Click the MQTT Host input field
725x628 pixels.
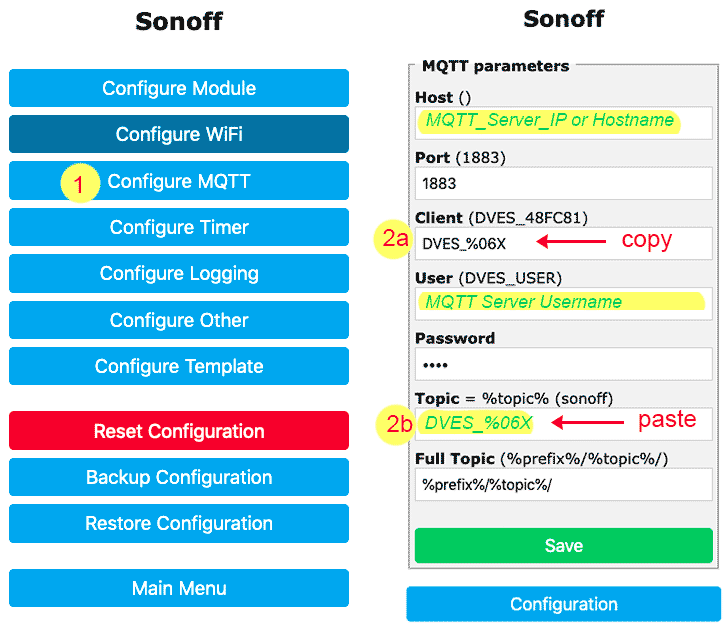click(564, 123)
